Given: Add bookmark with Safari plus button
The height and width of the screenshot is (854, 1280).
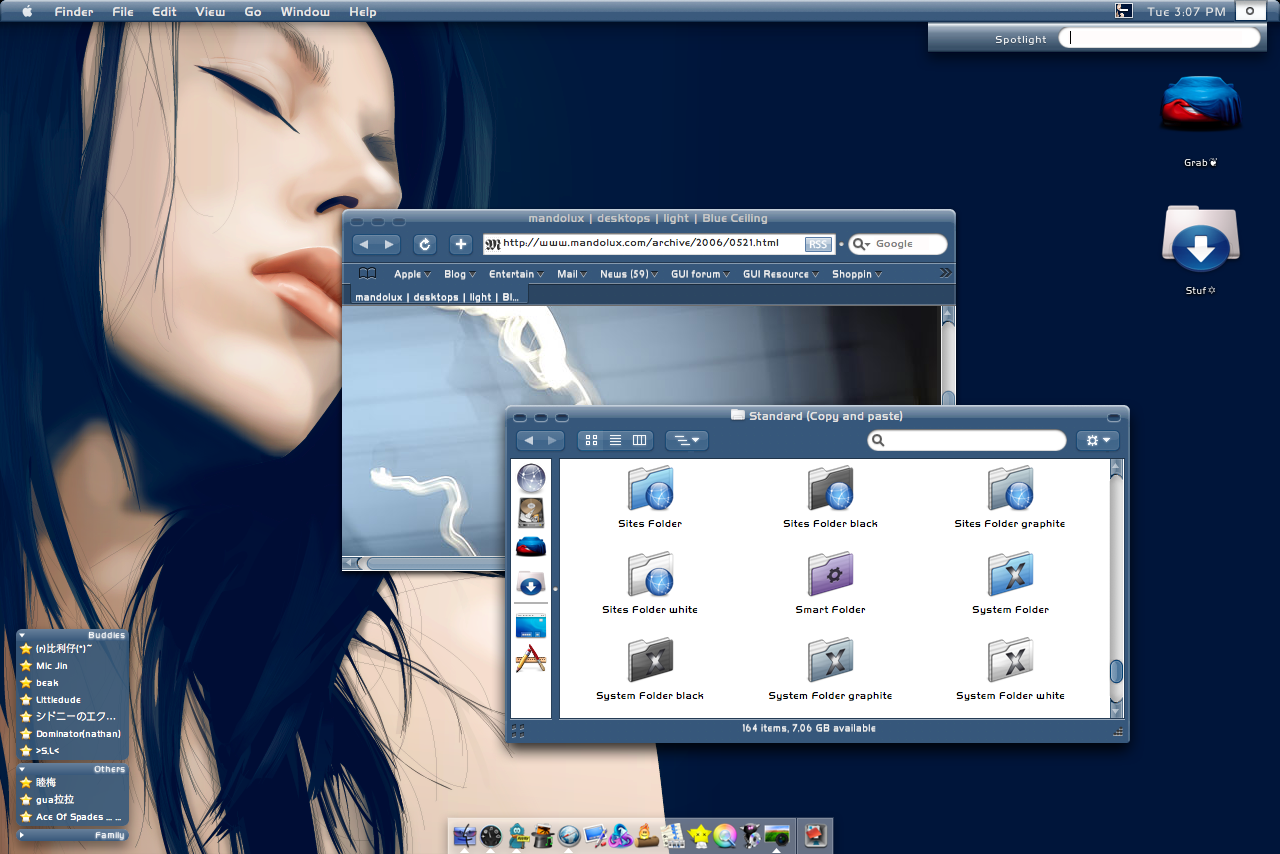Looking at the screenshot, I should tap(460, 244).
